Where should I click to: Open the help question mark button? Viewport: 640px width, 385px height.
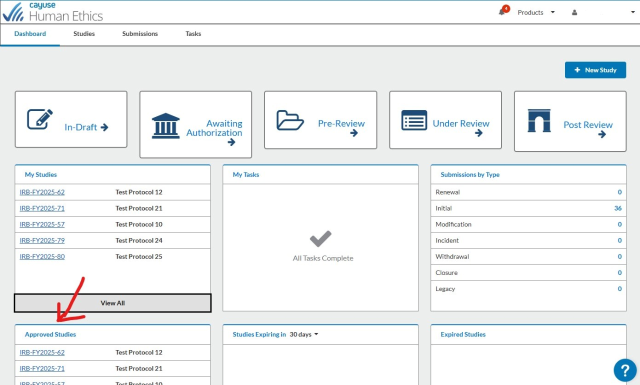click(x=625, y=370)
